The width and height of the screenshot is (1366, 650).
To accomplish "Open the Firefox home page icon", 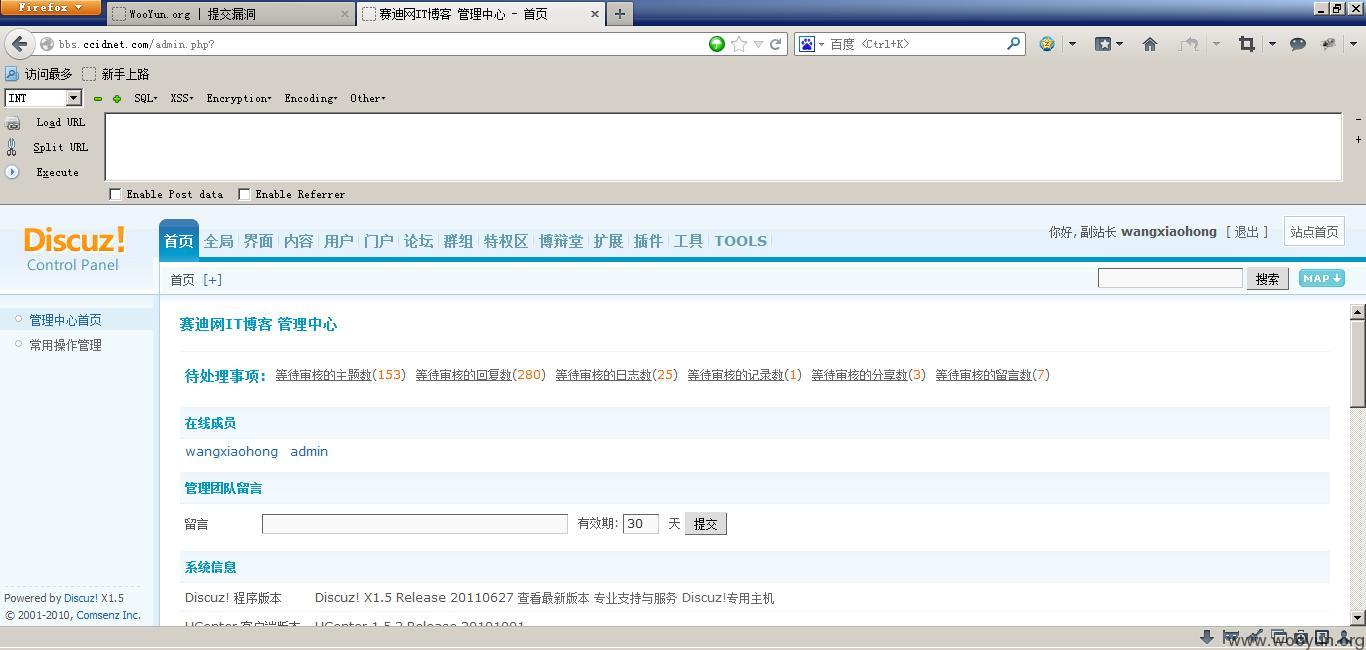I will [x=1150, y=44].
